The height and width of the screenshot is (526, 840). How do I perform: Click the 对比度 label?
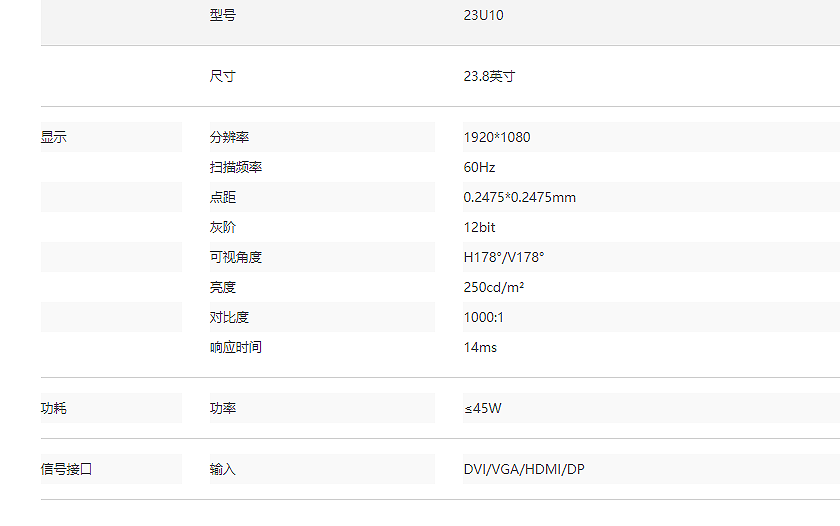(x=229, y=317)
